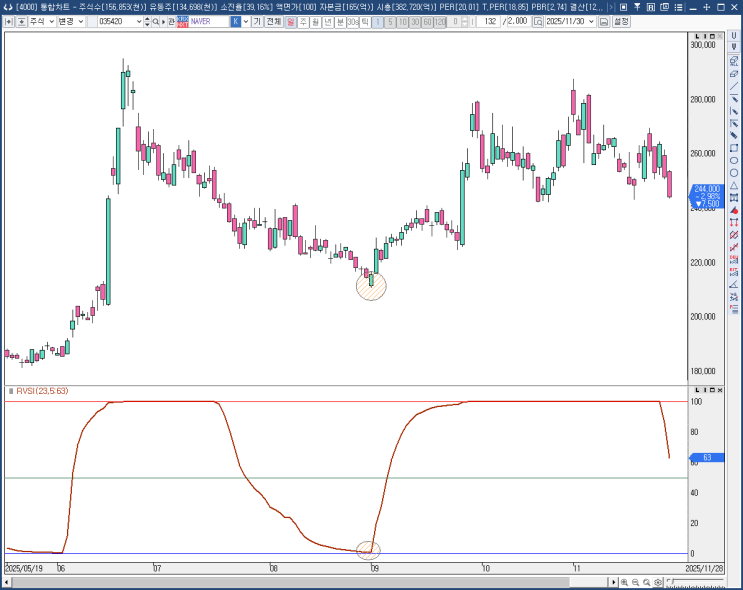Click the second toolbar icon left of 주식
Viewport: 743px width, 590px height.
pos(21,22)
